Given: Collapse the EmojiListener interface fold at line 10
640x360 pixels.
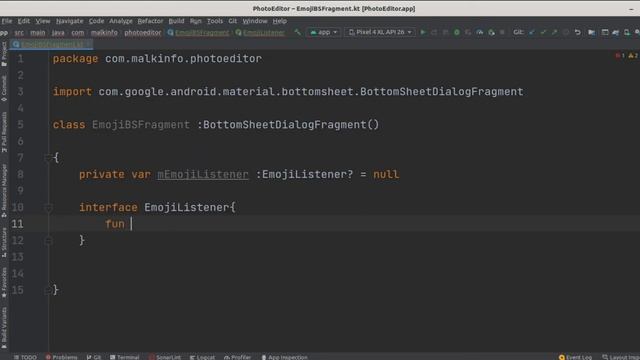Looking at the screenshot, I should click(48, 208).
